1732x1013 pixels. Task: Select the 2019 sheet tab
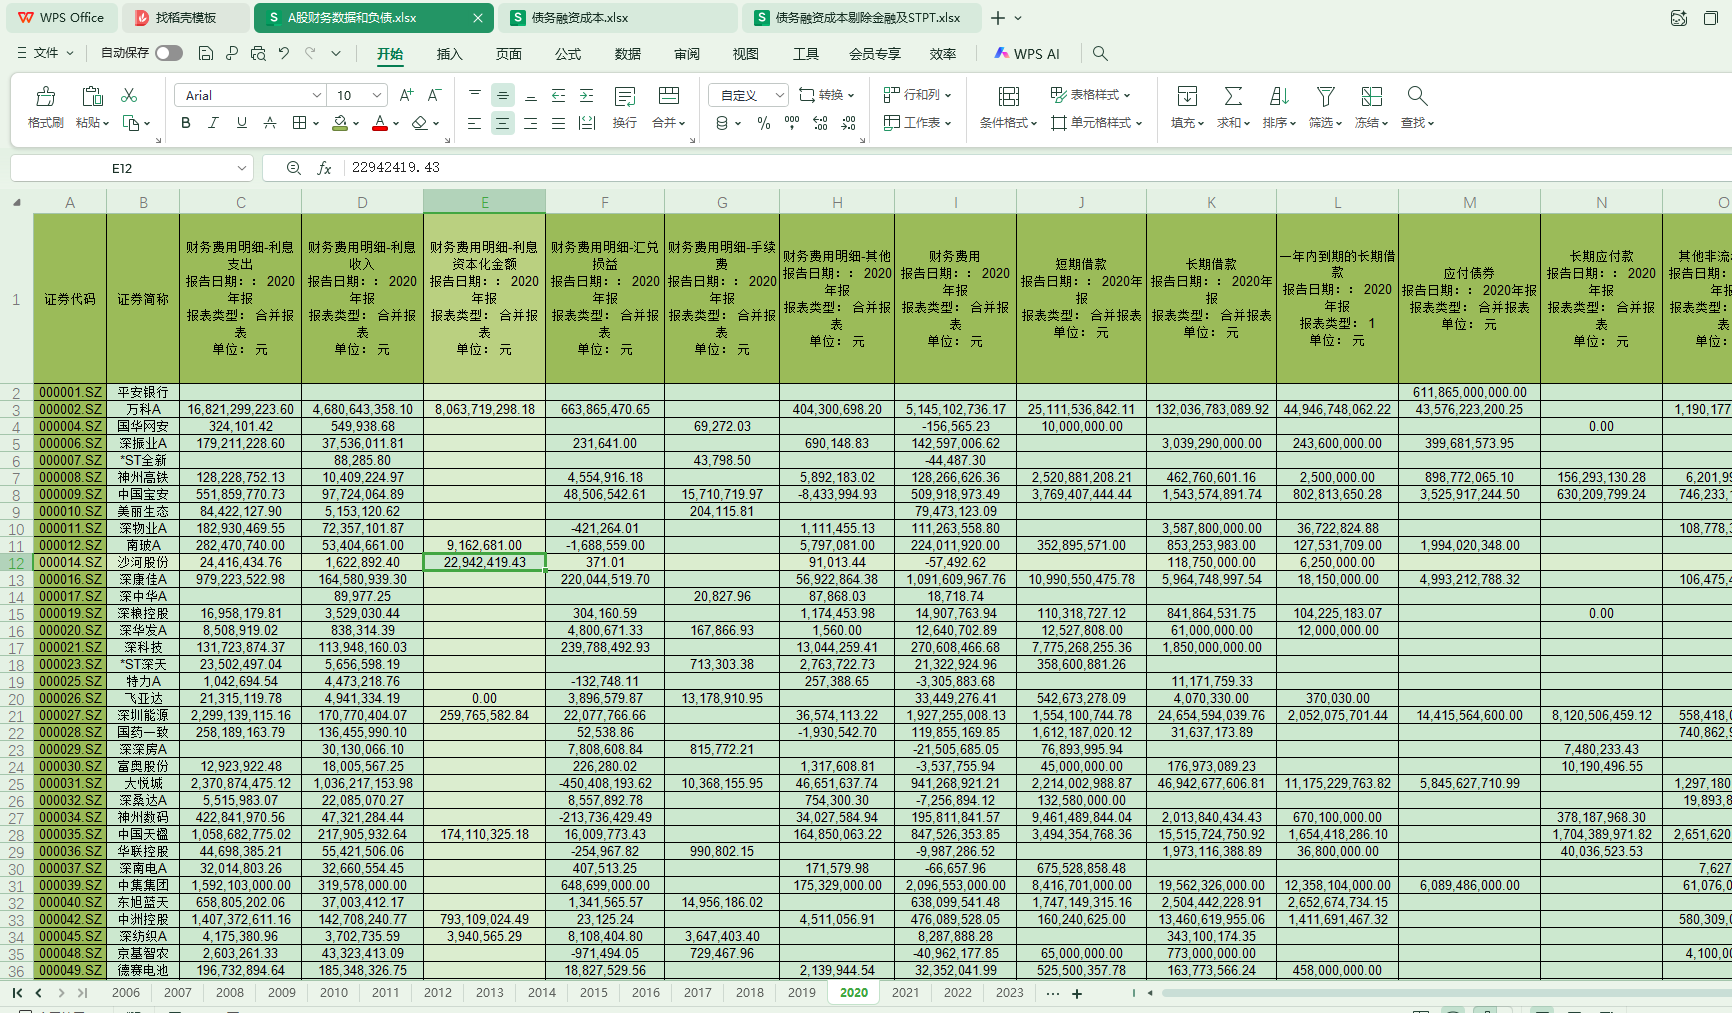pos(802,993)
